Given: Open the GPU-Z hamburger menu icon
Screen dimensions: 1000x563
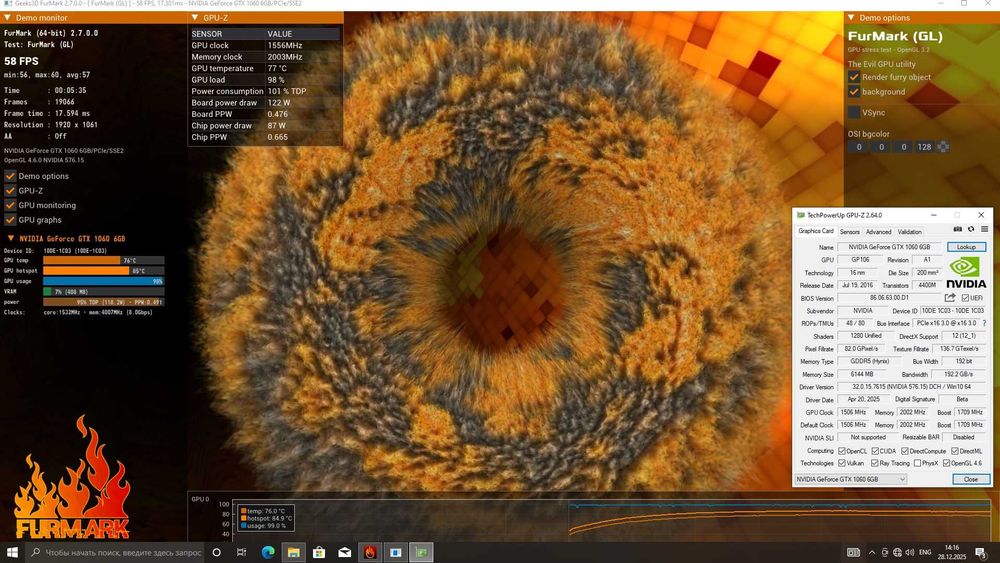Looking at the screenshot, I should click(x=985, y=230).
